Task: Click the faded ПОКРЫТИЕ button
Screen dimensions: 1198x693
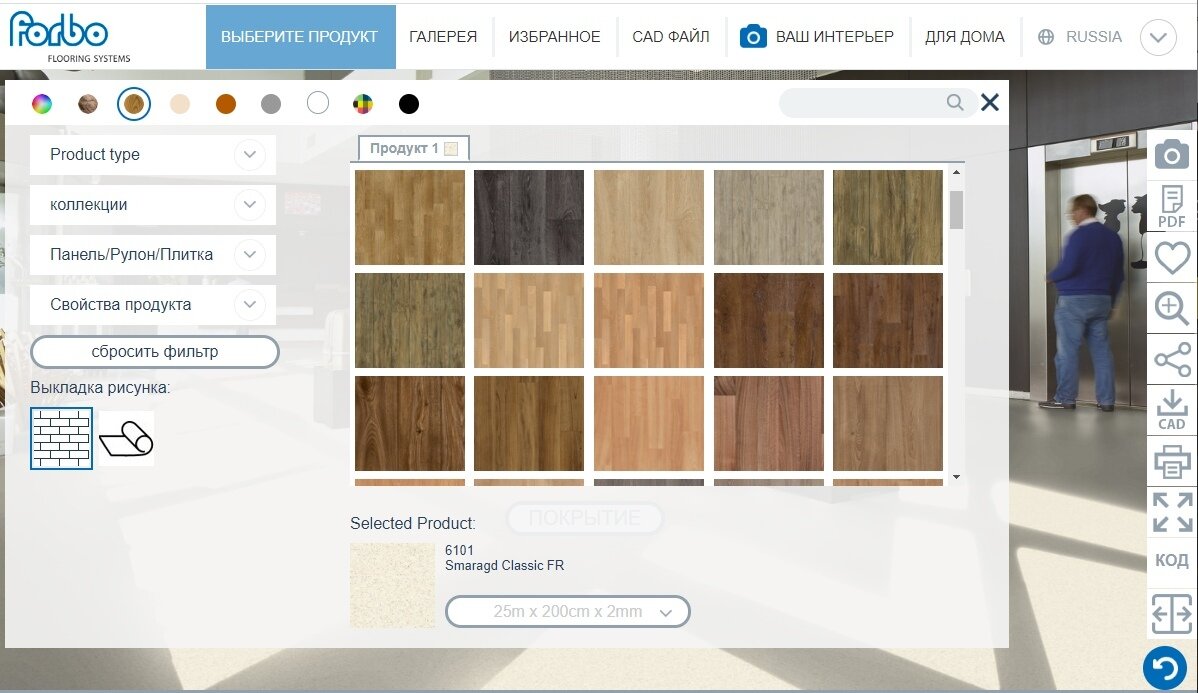Action: point(584,518)
